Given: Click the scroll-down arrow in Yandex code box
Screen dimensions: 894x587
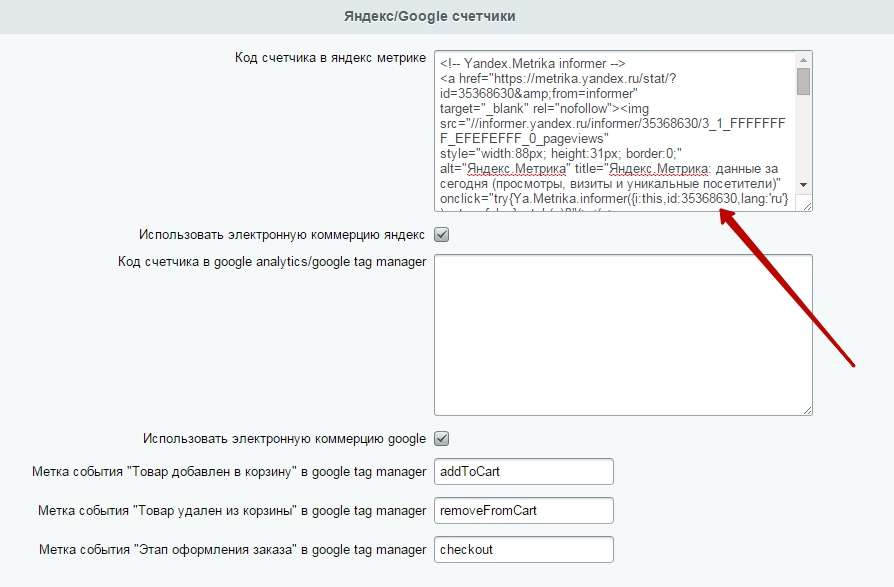Looking at the screenshot, I should coord(803,185).
